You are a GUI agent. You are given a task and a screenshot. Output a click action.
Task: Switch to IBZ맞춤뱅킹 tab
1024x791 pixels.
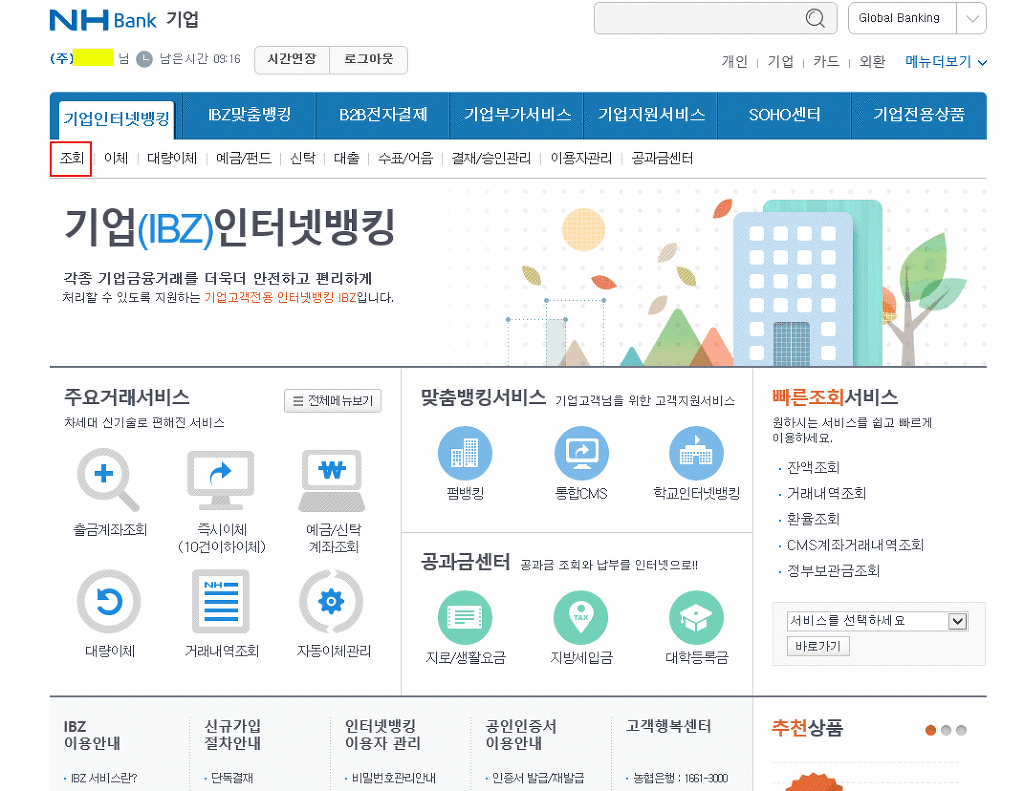click(249, 115)
